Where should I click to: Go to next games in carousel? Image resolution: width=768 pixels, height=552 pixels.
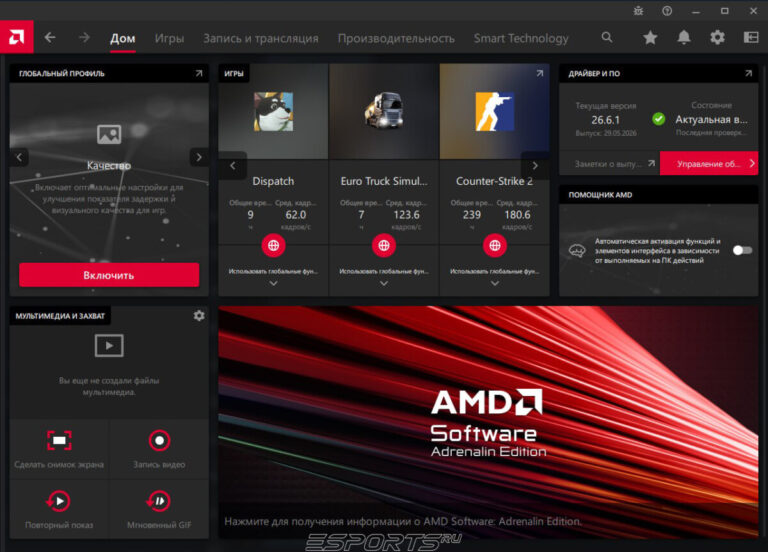pos(535,166)
